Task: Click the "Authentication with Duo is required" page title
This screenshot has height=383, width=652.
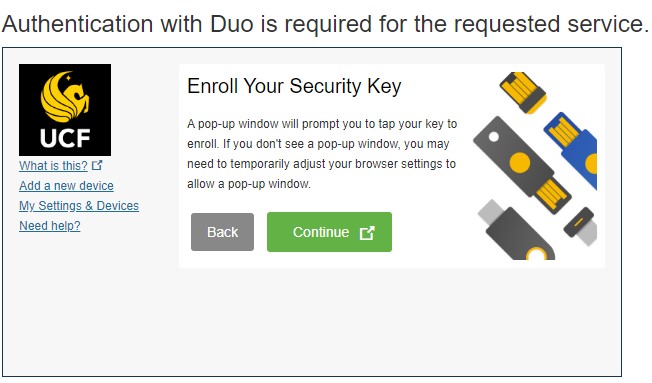Action: [325, 24]
